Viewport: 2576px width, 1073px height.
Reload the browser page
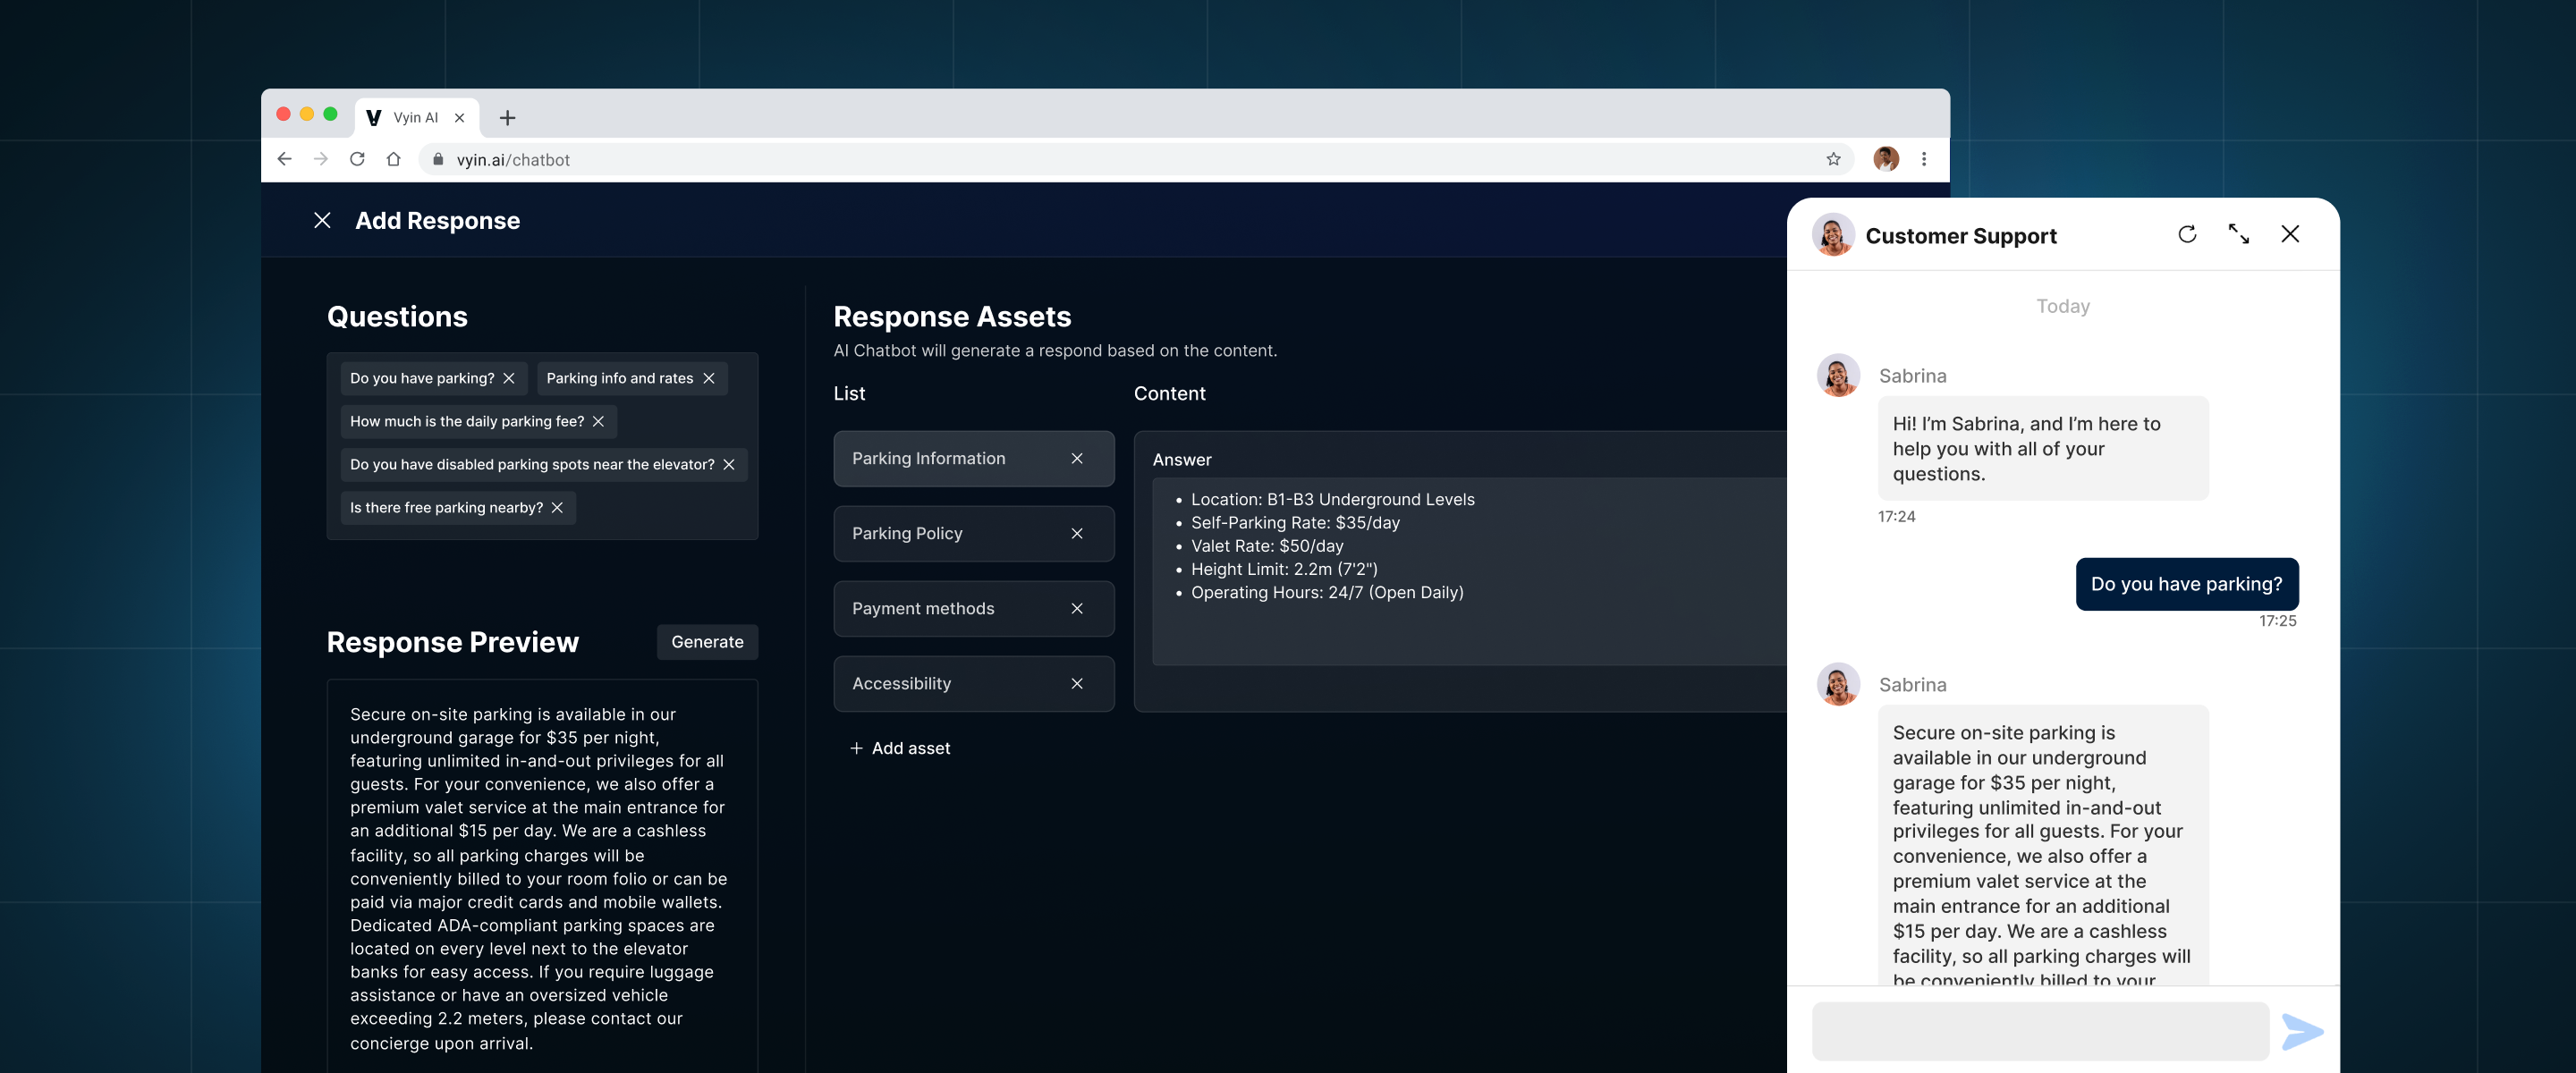tap(357, 159)
